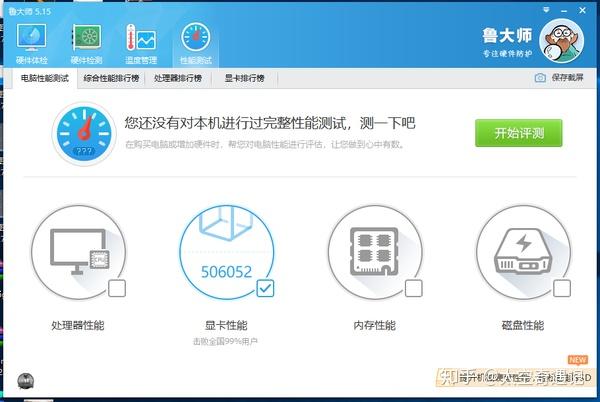Switch to the 处理器排行榜 tab
The height and width of the screenshot is (402, 600).
pos(178,78)
